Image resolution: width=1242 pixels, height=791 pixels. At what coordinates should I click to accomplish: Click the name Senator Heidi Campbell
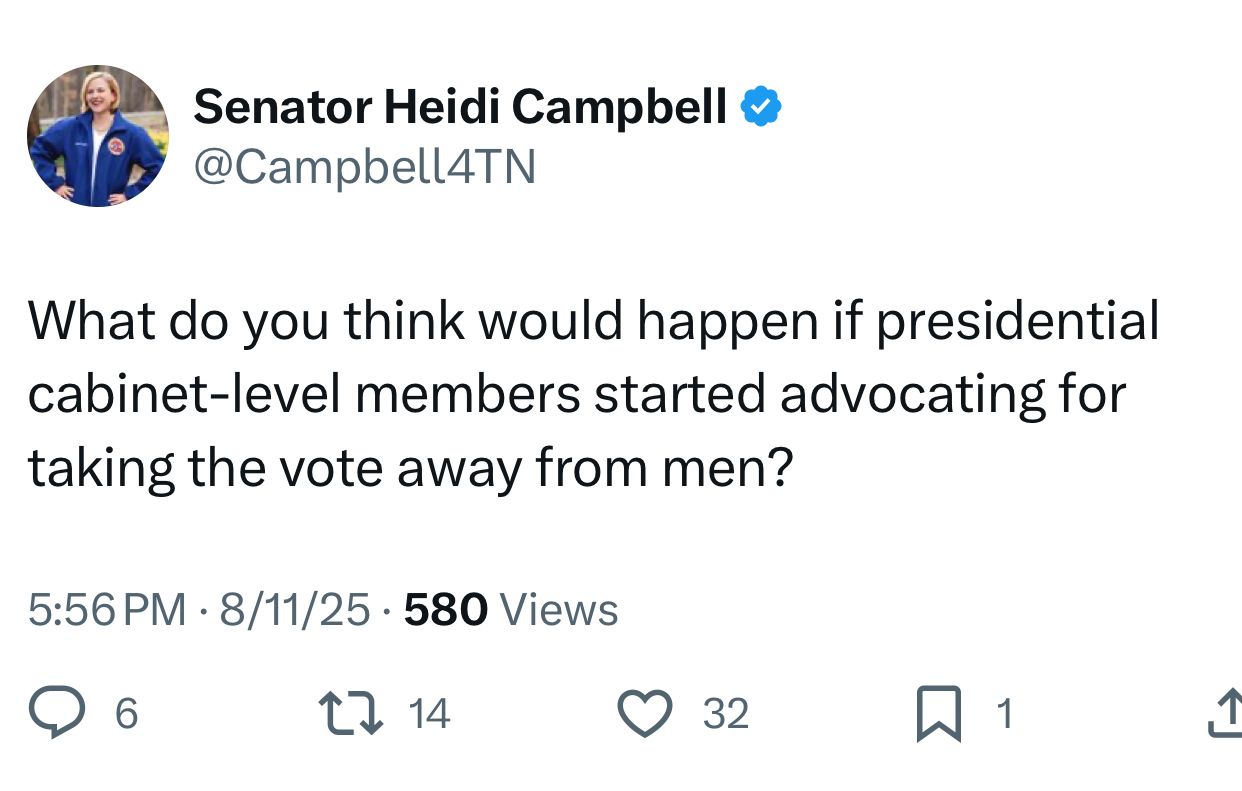[460, 107]
